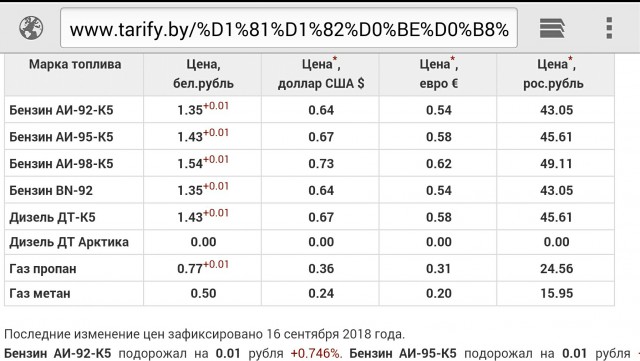This screenshot has height=361, width=640.
Task: Select the Бензин АИ-92-К5 row label
Action: click(x=61, y=110)
